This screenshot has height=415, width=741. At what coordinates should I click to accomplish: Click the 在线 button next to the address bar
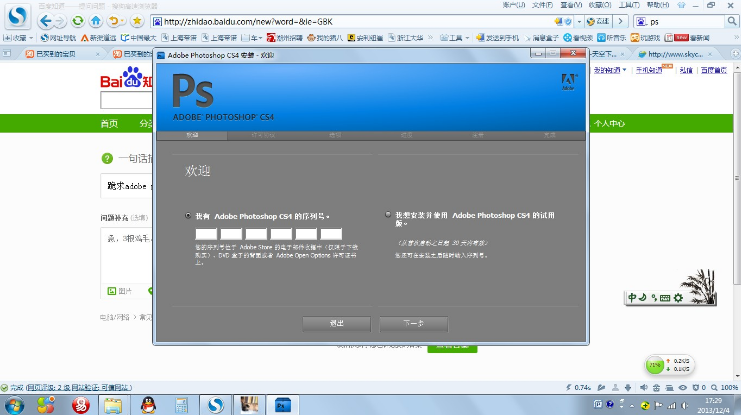(598, 21)
